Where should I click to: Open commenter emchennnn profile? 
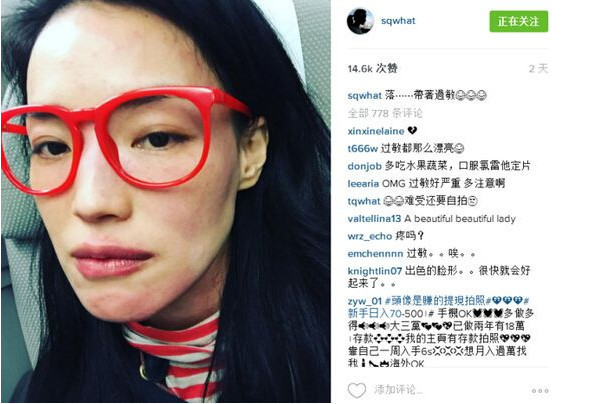375,254
